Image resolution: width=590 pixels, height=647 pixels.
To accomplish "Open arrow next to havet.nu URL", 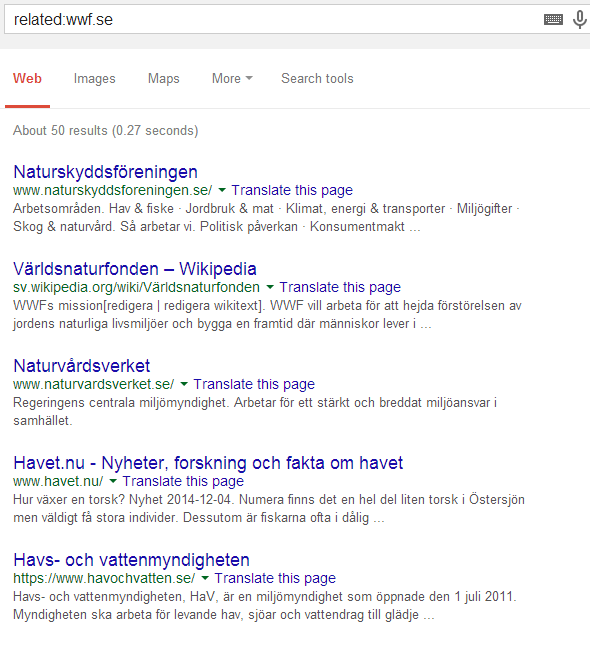I will coord(113,481).
